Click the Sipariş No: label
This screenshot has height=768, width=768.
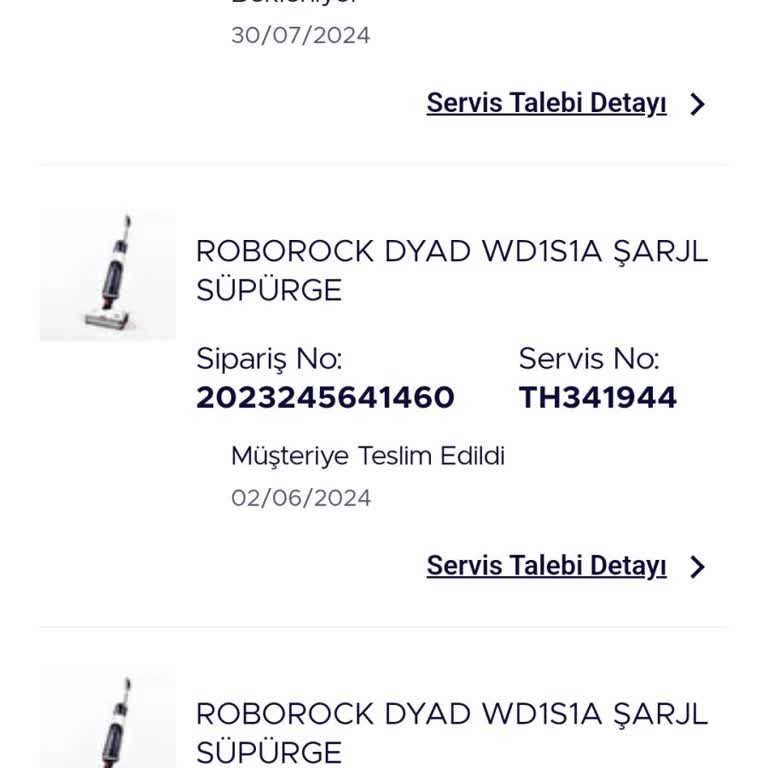click(269, 359)
